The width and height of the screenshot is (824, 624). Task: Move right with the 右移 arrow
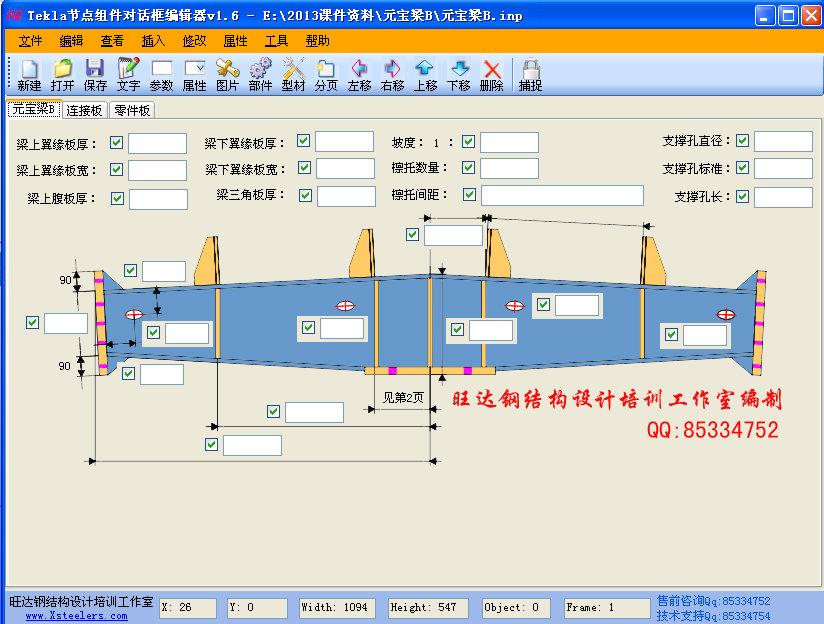coord(393,75)
